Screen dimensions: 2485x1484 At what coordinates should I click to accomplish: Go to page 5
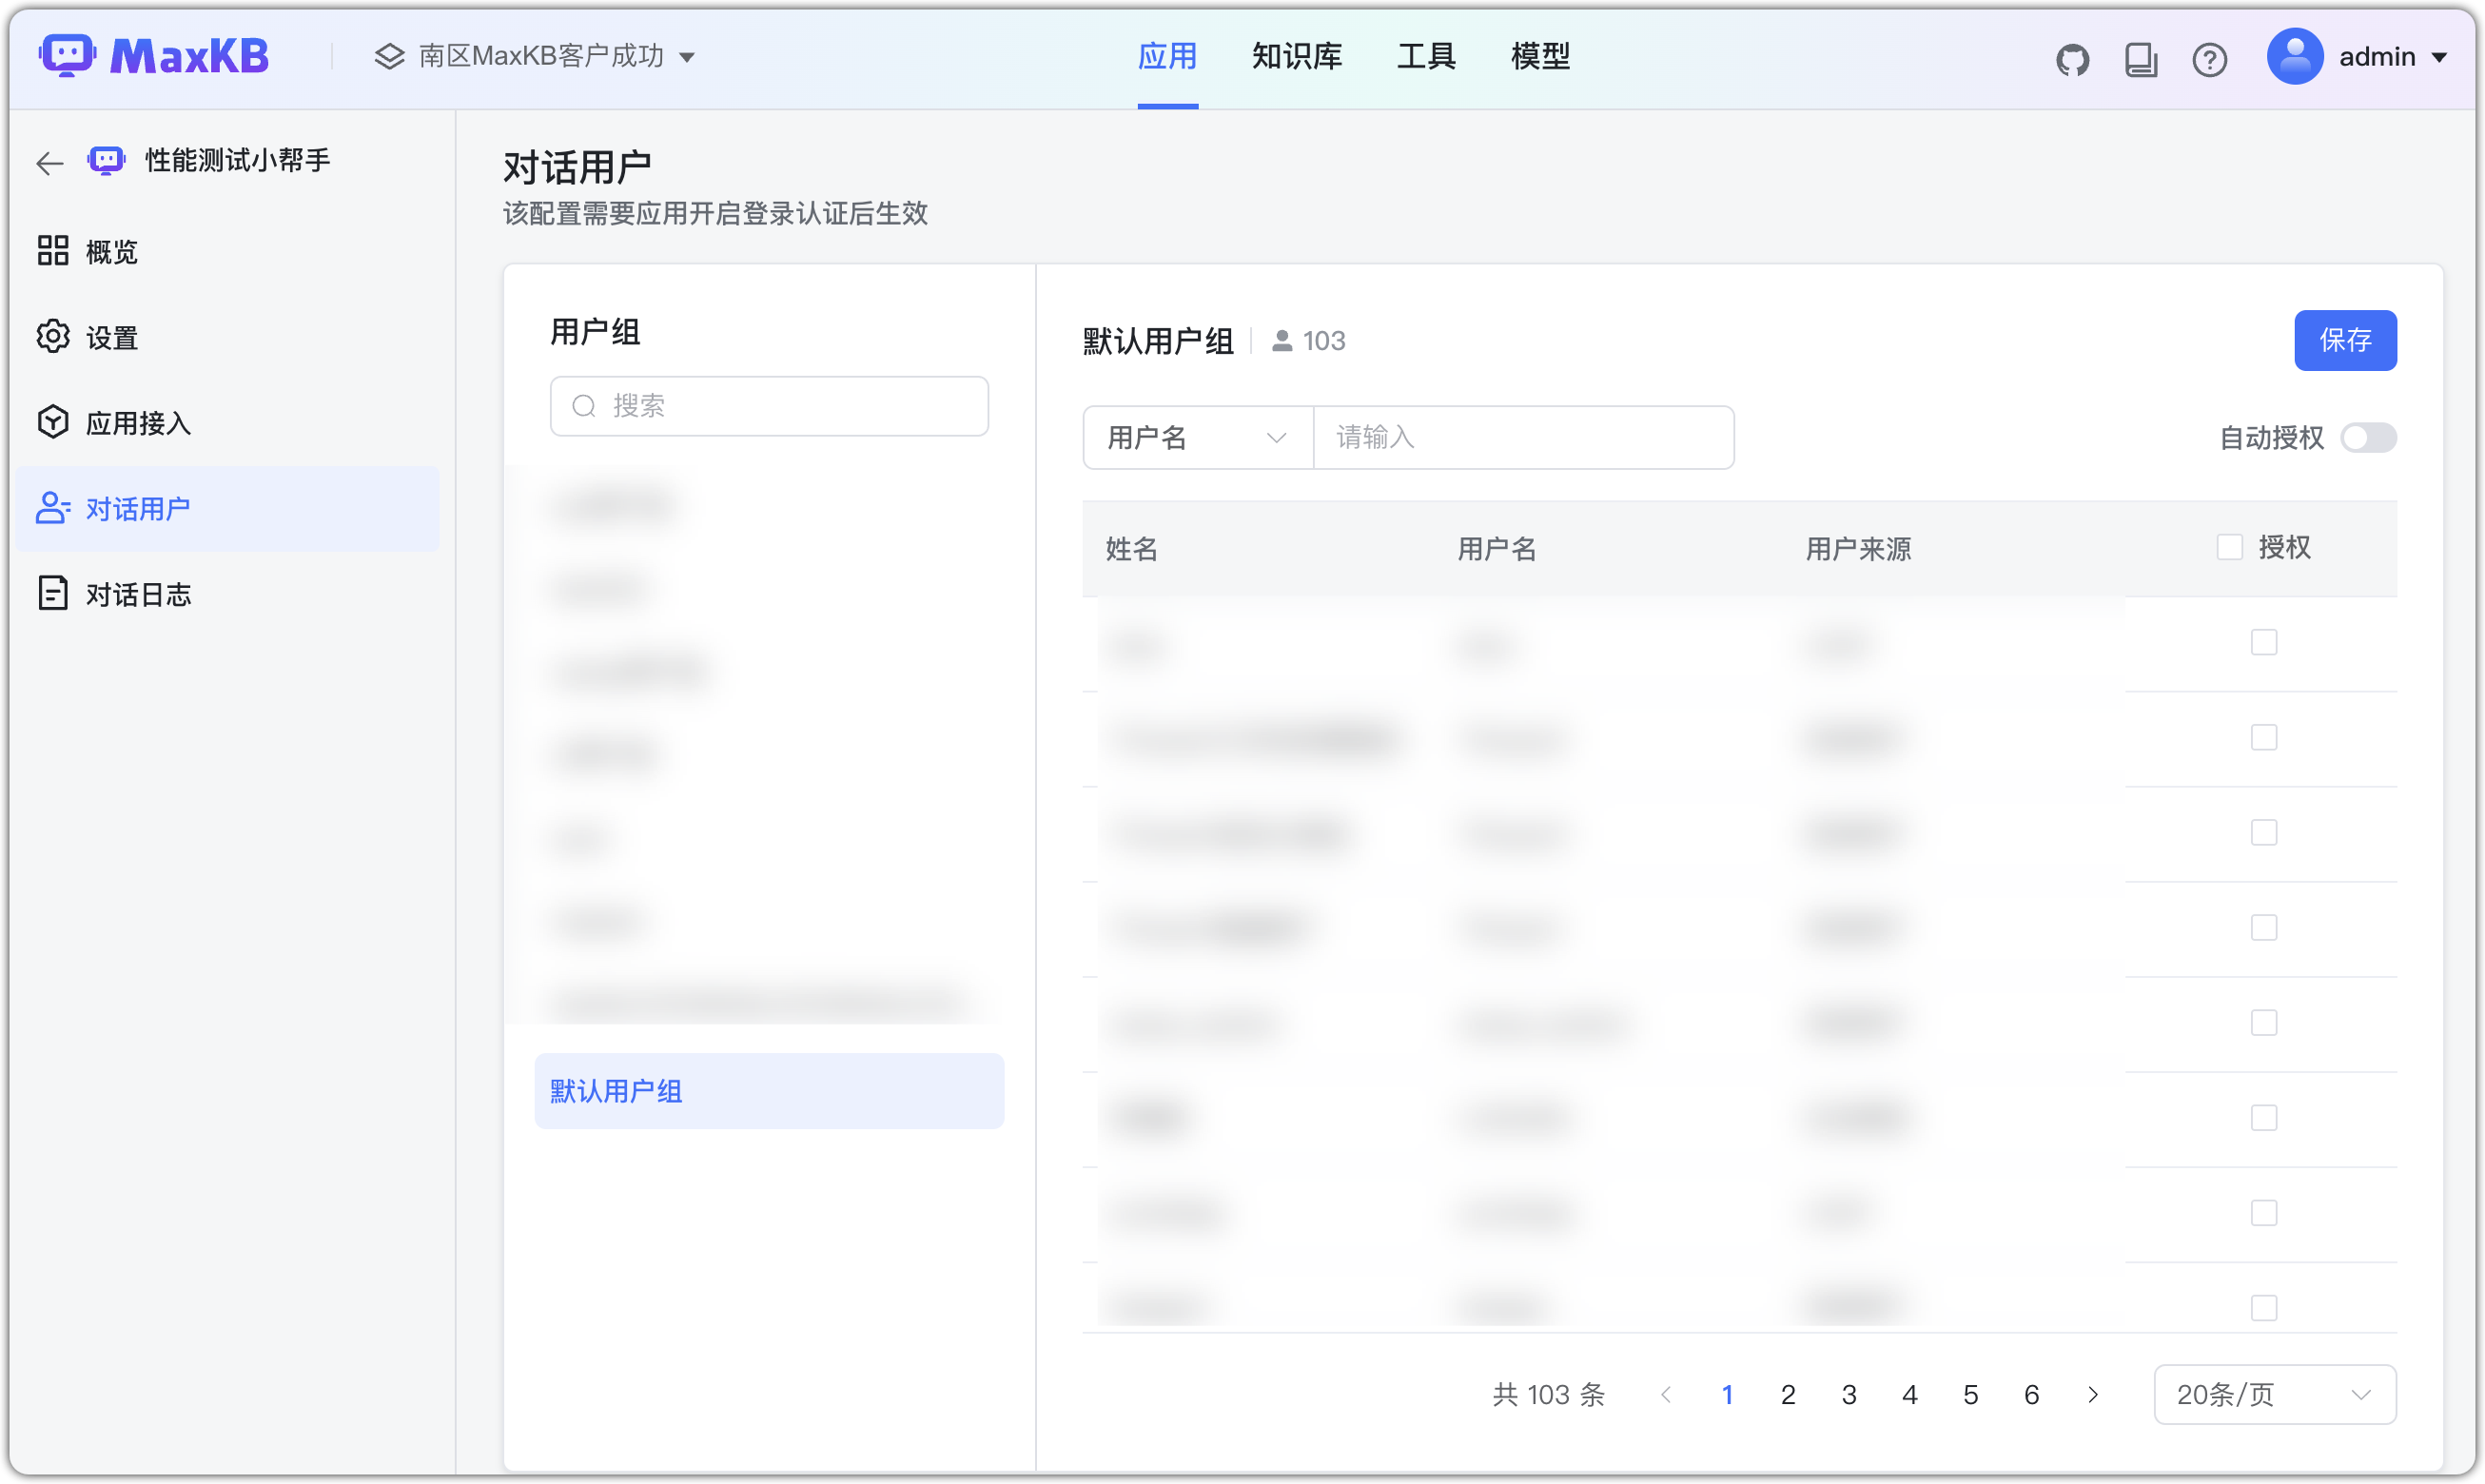pos(1970,1394)
